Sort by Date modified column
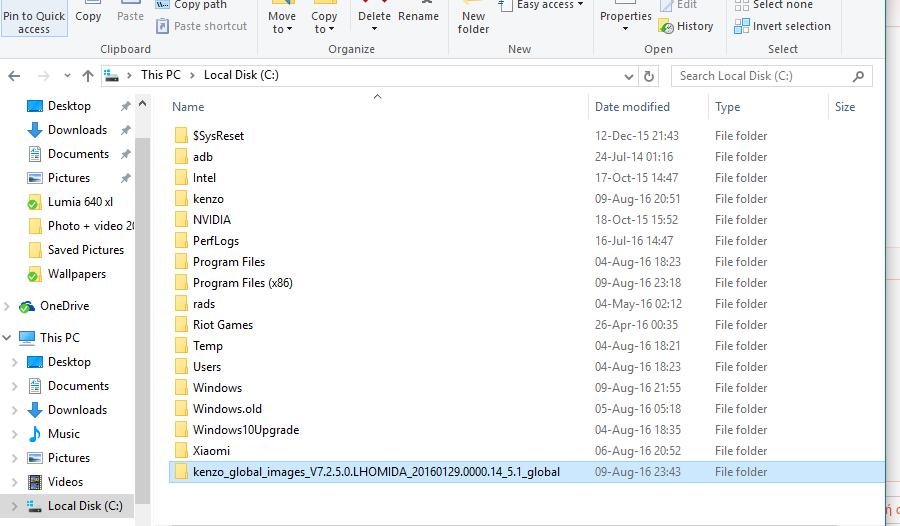Viewport: 900px width, 526px height. (632, 107)
